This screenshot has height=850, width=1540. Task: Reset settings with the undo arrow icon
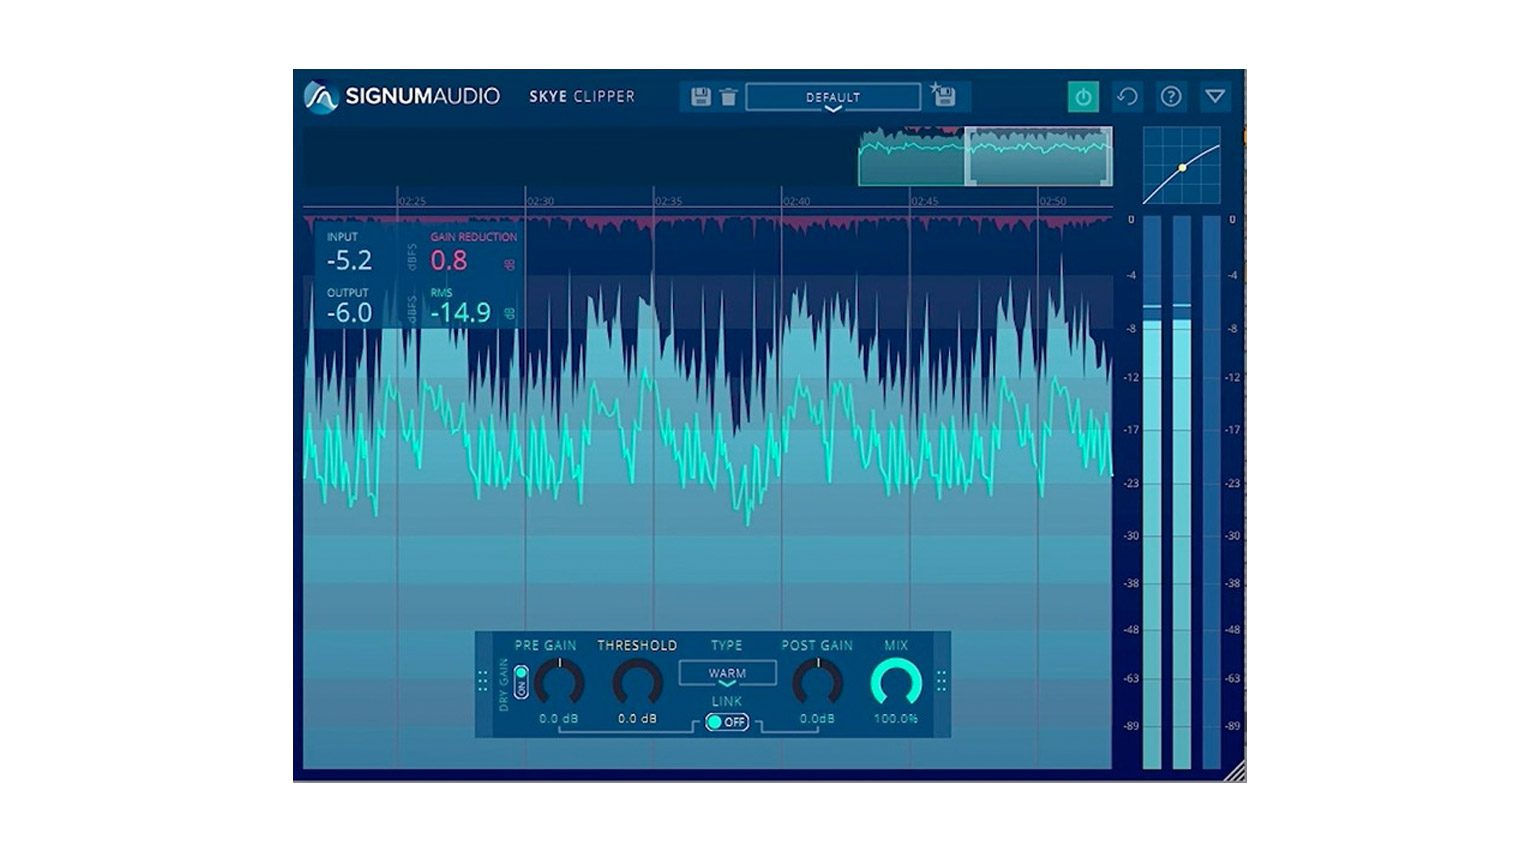pos(1127,97)
